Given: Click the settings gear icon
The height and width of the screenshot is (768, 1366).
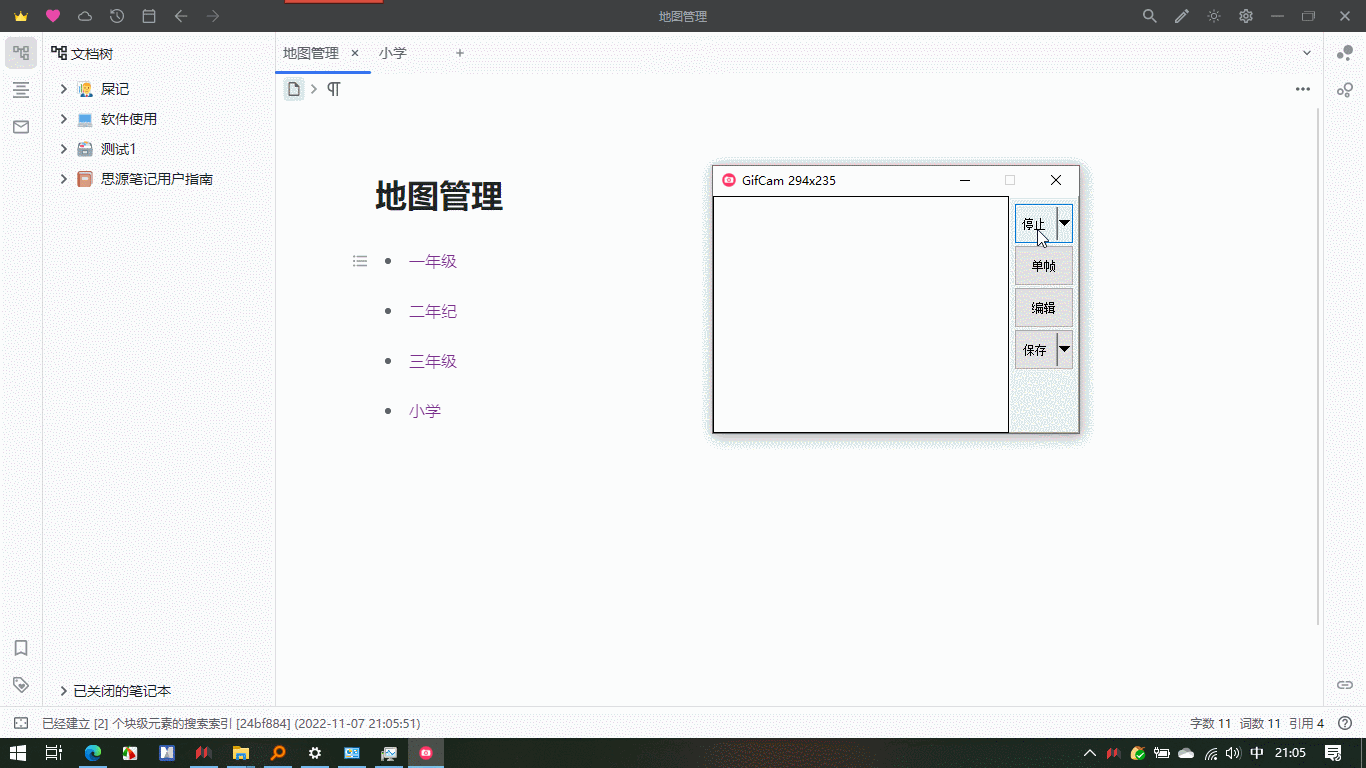Looking at the screenshot, I should click(1246, 16).
